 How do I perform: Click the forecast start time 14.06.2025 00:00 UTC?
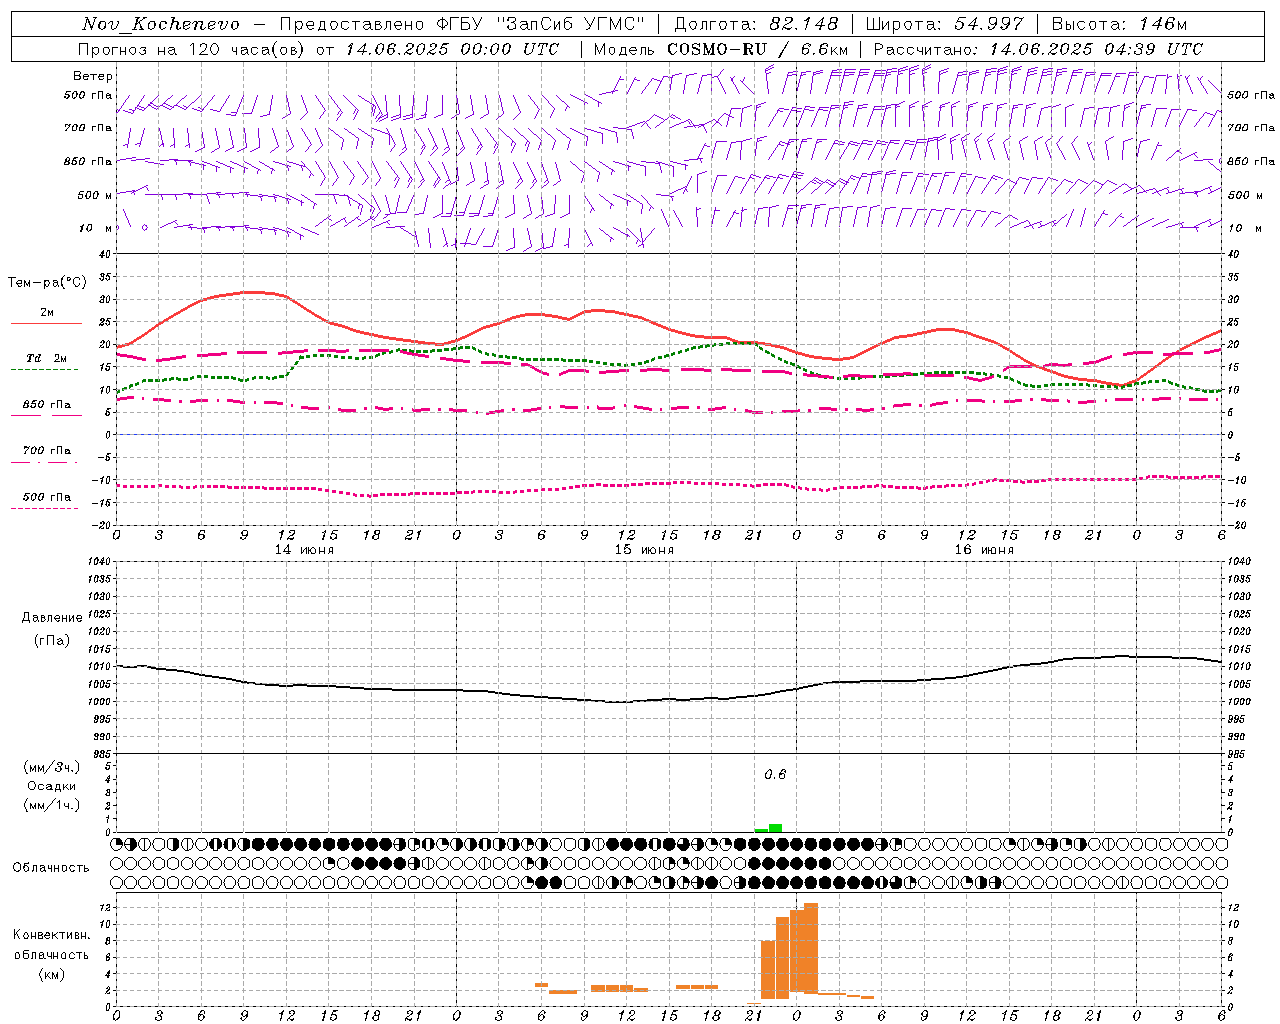tap(452, 48)
